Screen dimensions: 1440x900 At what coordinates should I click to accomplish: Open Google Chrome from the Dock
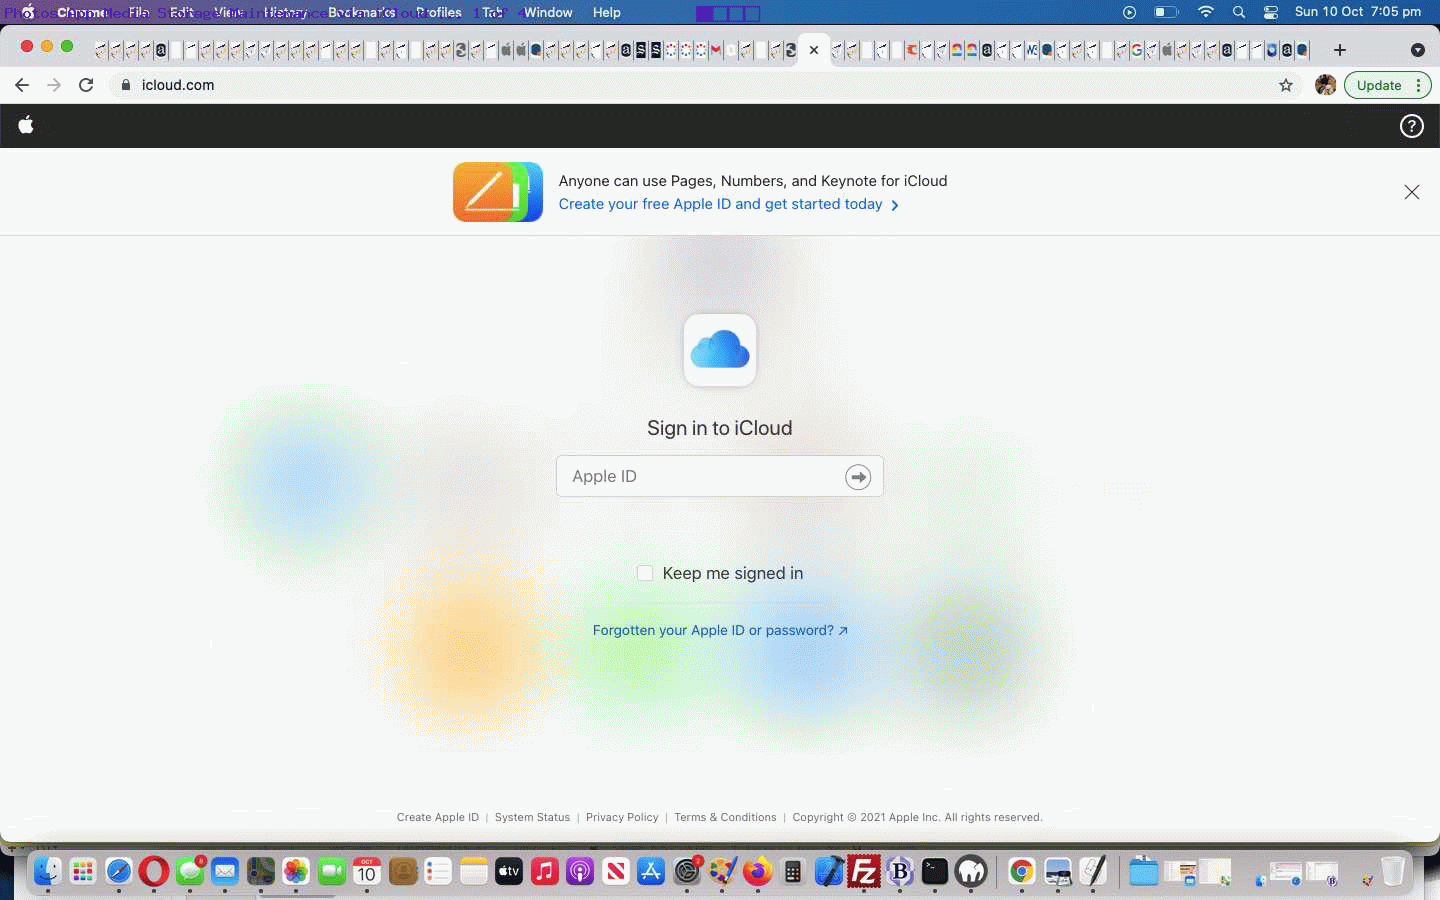[x=1021, y=872]
